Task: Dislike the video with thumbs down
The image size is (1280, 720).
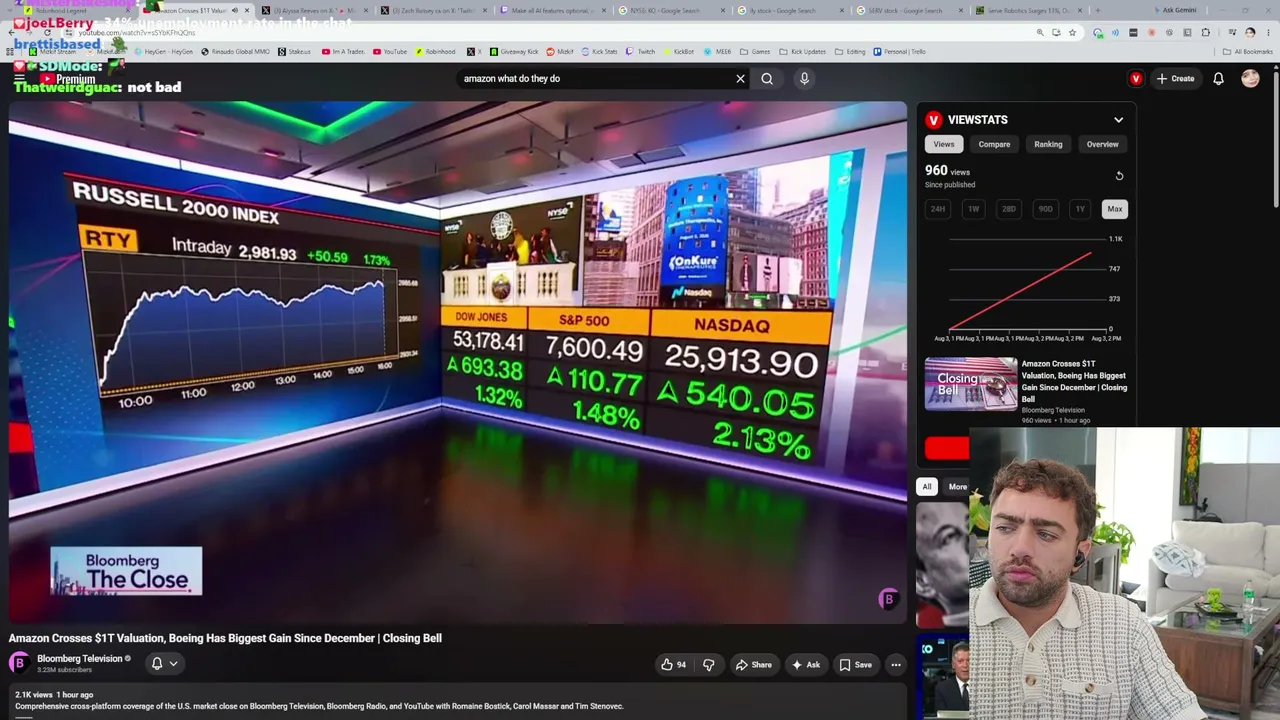Action: tap(708, 665)
